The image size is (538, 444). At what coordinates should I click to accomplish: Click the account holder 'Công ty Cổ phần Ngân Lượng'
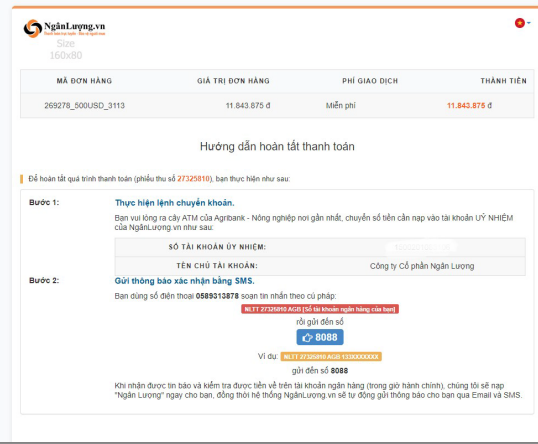422,266
